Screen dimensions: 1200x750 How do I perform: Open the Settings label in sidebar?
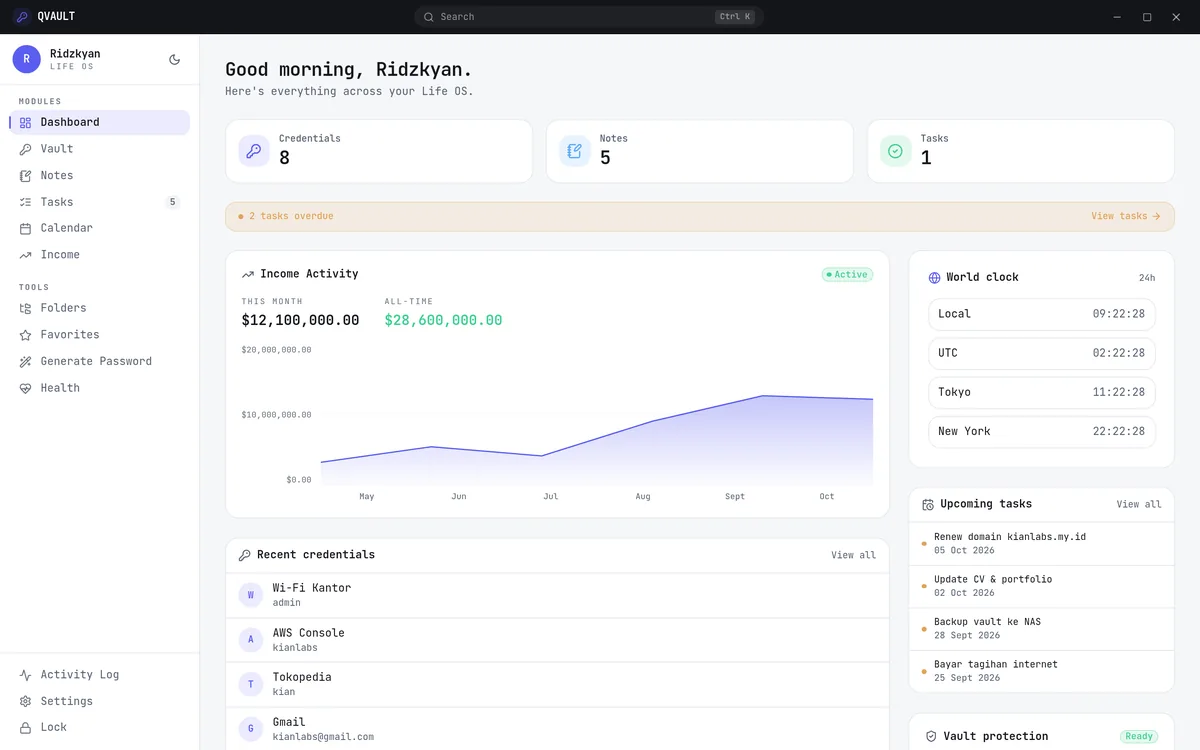click(x=67, y=702)
